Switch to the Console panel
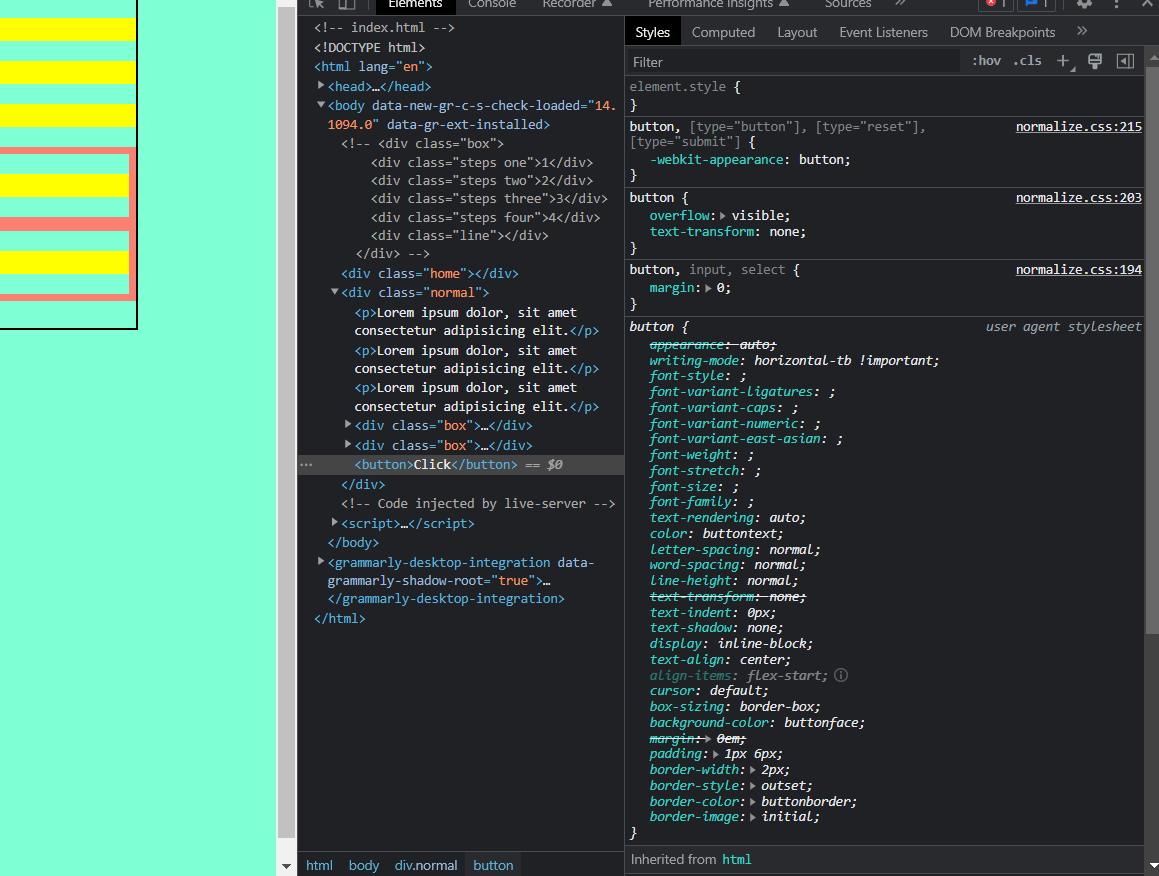The height and width of the screenshot is (876, 1159). point(492,4)
